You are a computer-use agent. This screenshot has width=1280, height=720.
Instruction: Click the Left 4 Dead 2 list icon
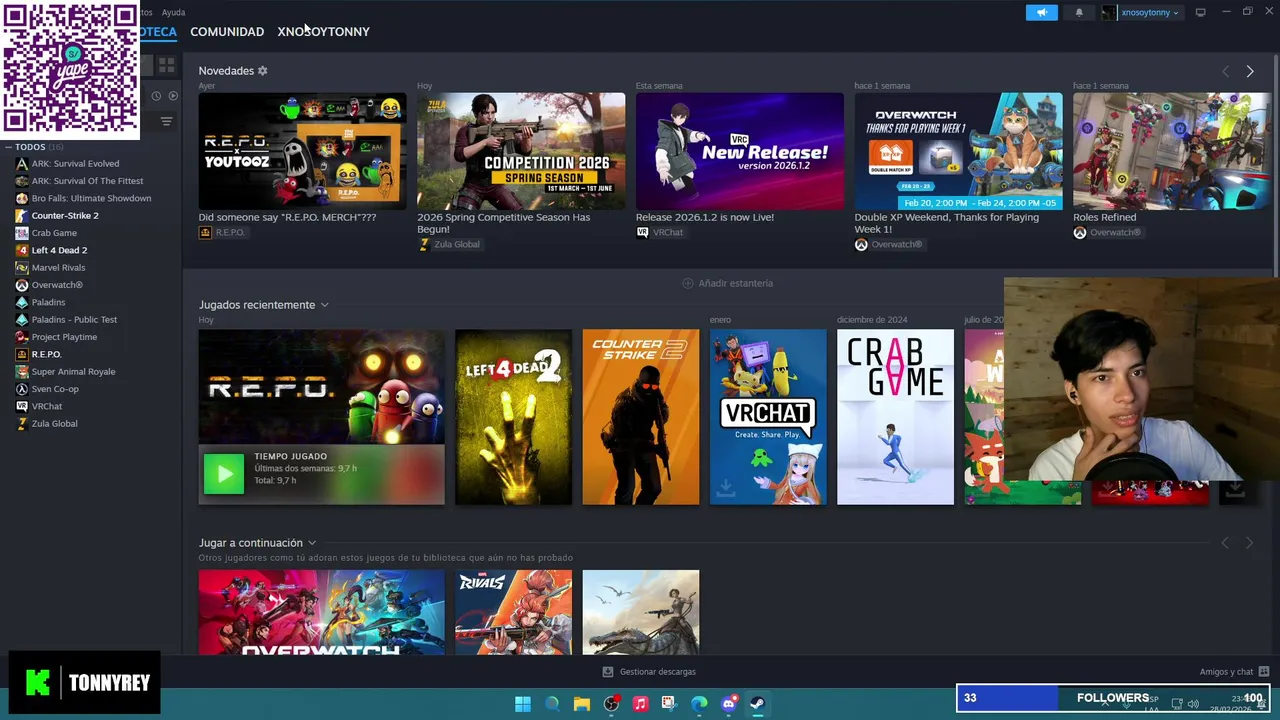[x=22, y=250]
